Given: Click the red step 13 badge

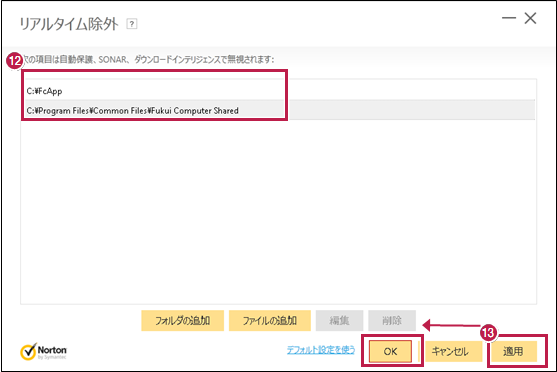Looking at the screenshot, I should 489,333.
